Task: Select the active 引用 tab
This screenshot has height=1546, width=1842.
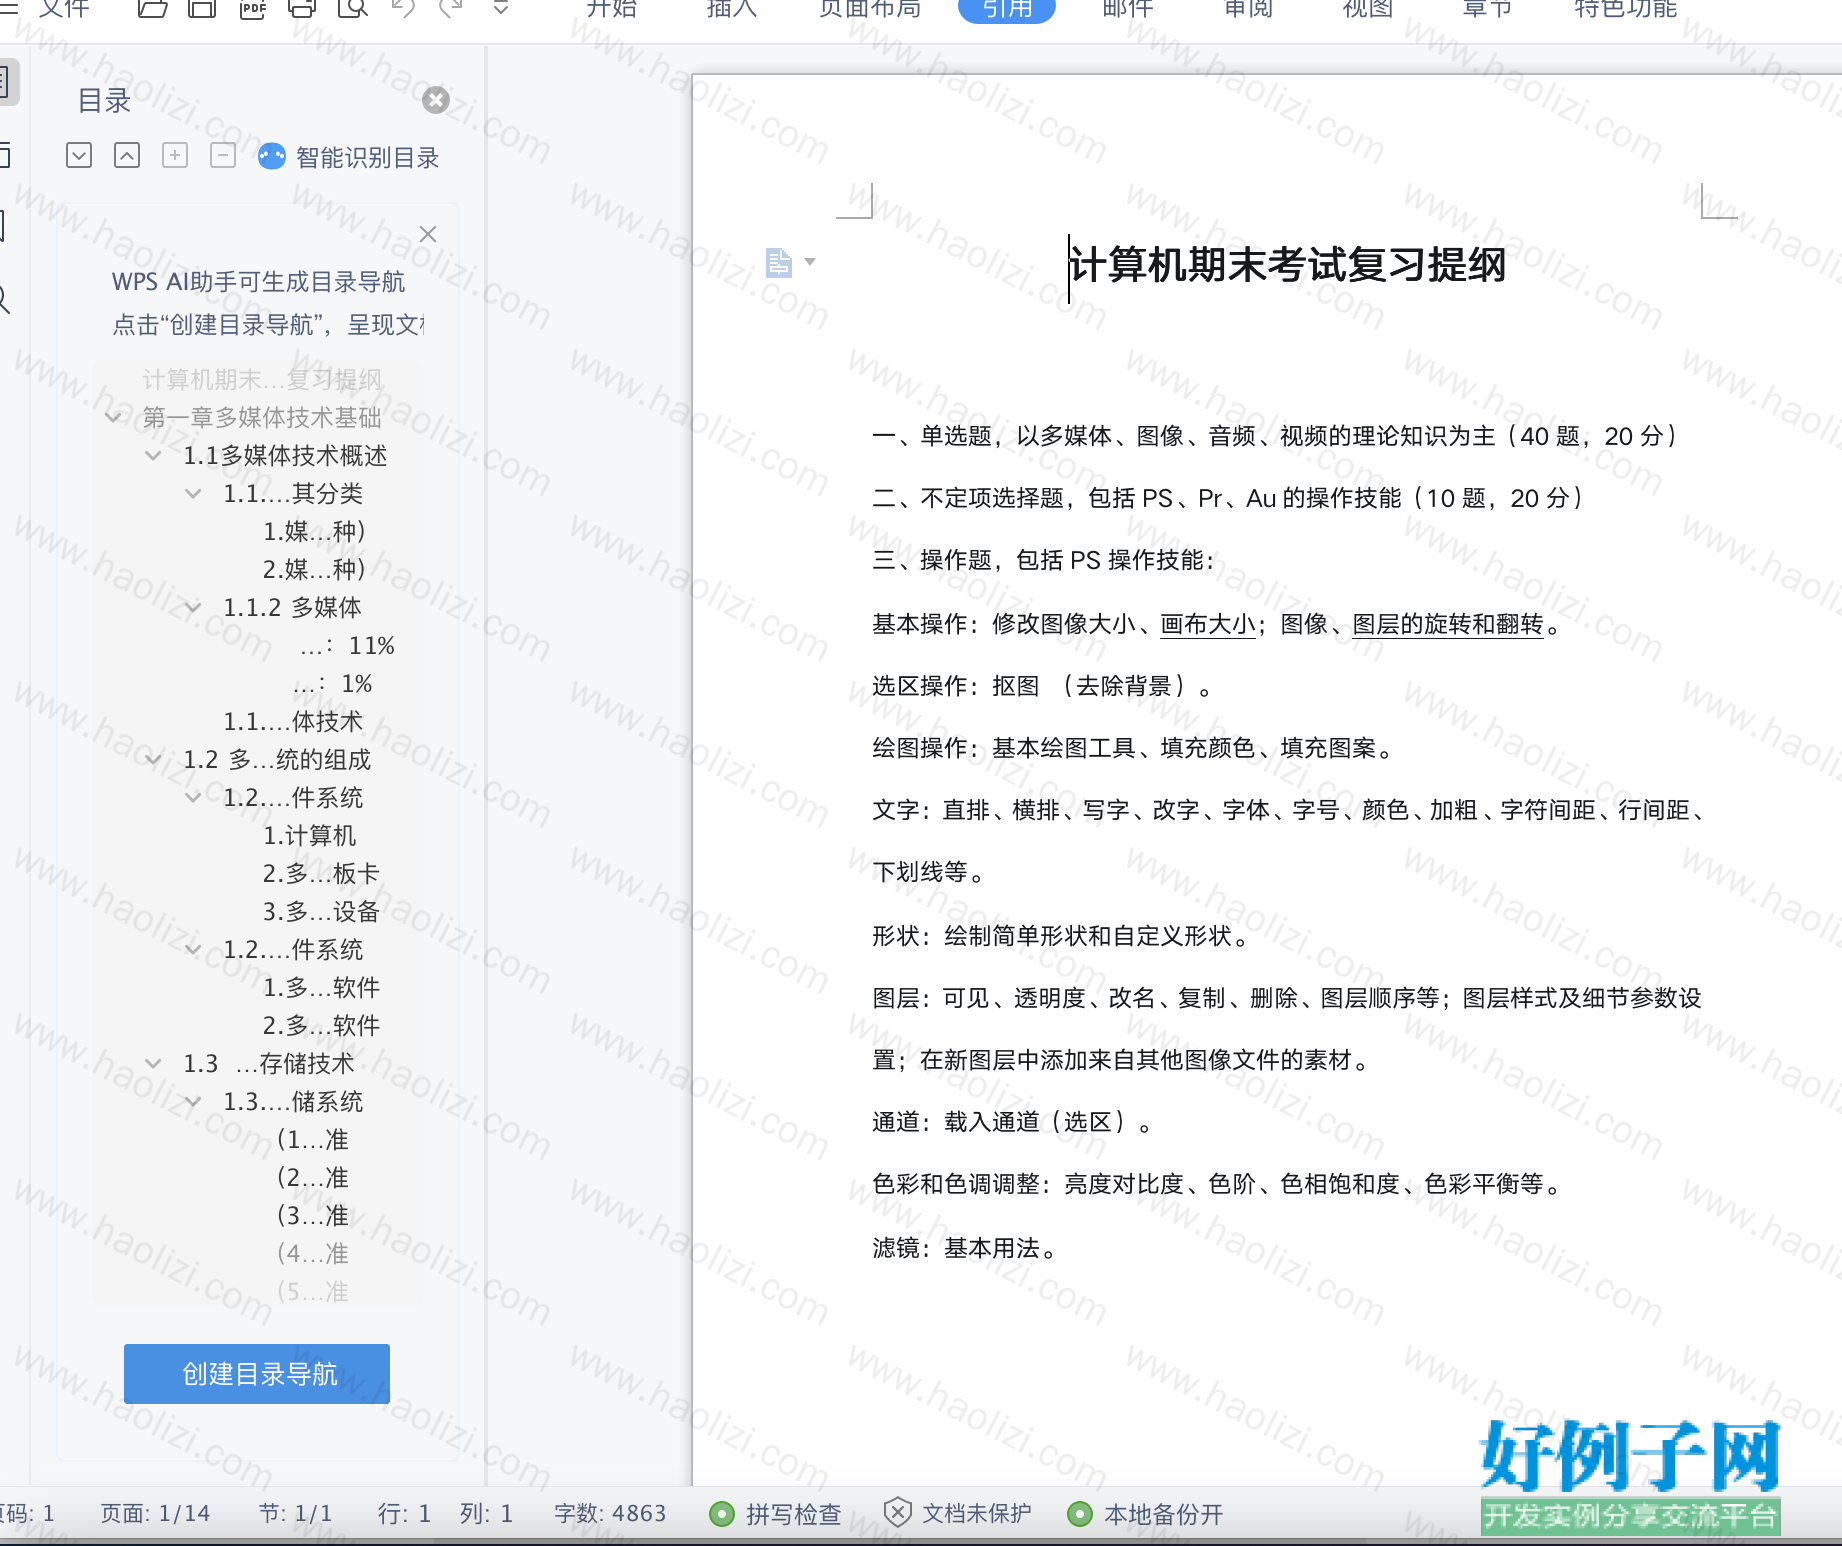Action: 1007,9
